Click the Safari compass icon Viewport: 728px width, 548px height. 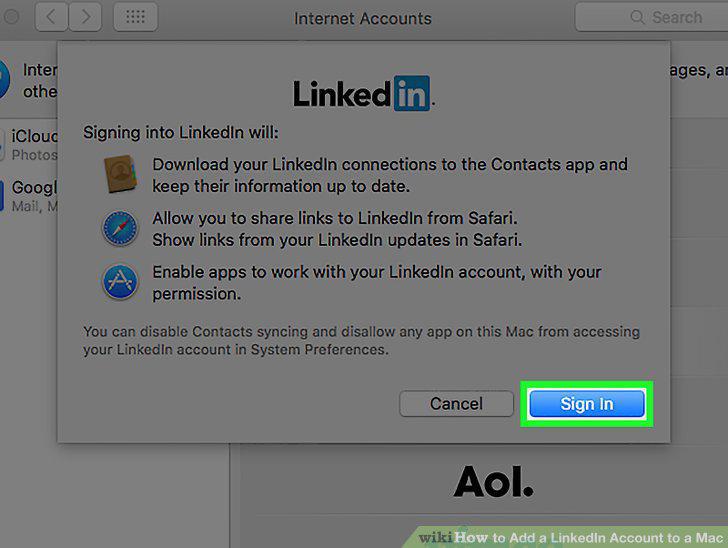[120, 228]
